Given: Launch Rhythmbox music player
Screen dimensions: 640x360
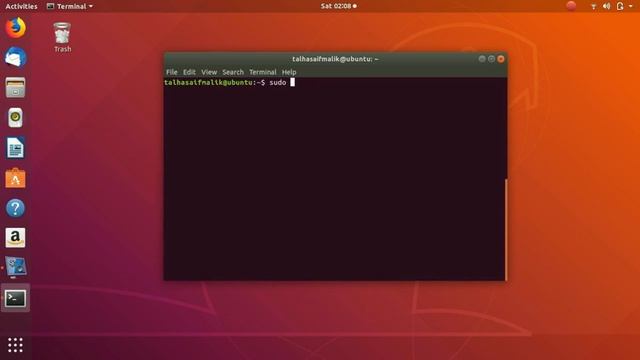Looking at the screenshot, I should 16,118.
